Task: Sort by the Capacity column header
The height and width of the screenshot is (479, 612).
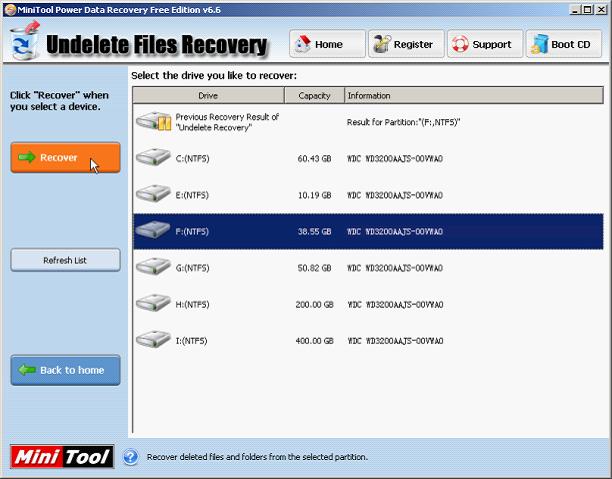Action: point(315,95)
